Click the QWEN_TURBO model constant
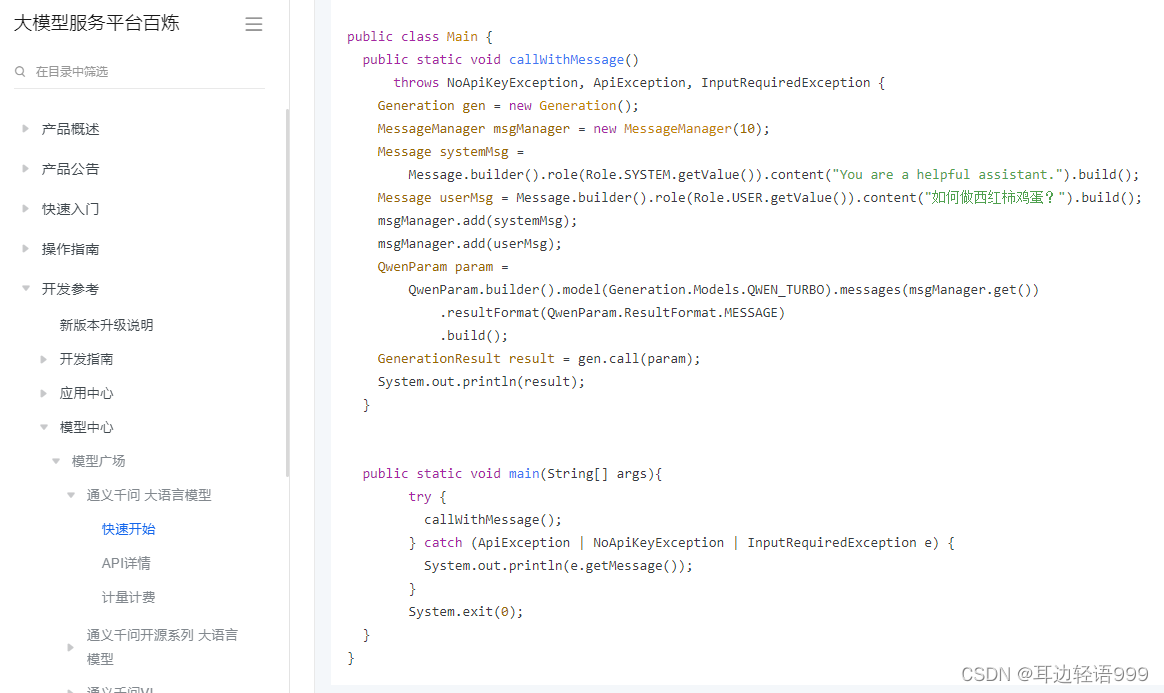This screenshot has width=1164, height=693. 786,290
